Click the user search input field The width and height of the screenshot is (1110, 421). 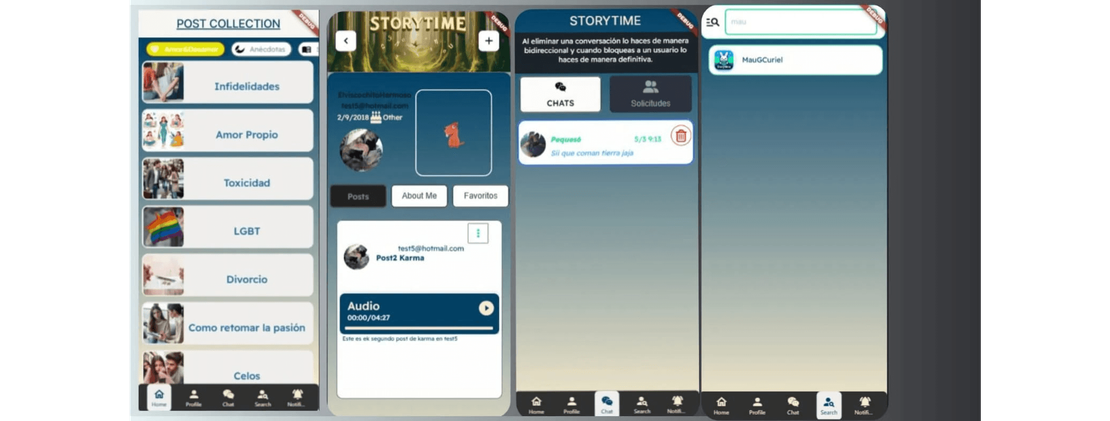800,22
